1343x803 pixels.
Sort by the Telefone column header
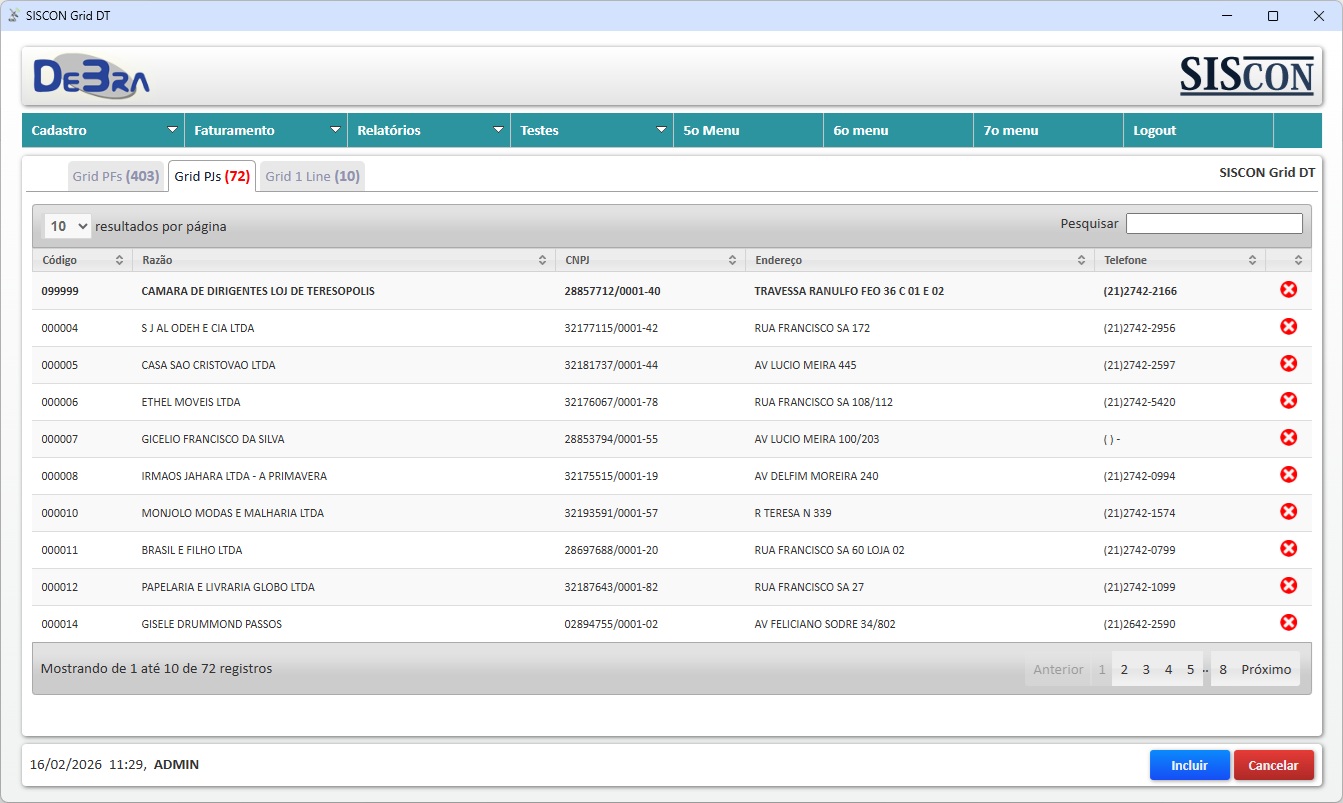(1178, 260)
